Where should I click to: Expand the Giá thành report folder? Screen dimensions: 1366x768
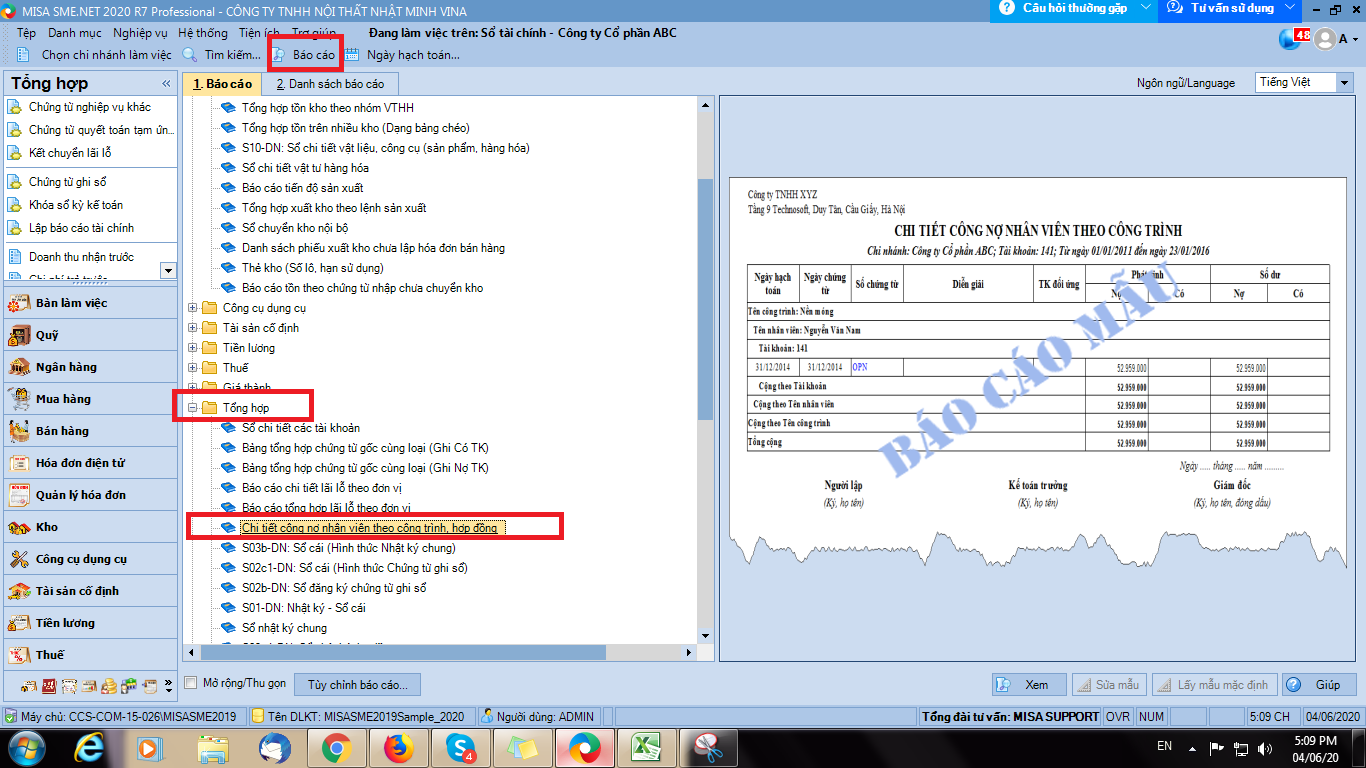click(193, 387)
